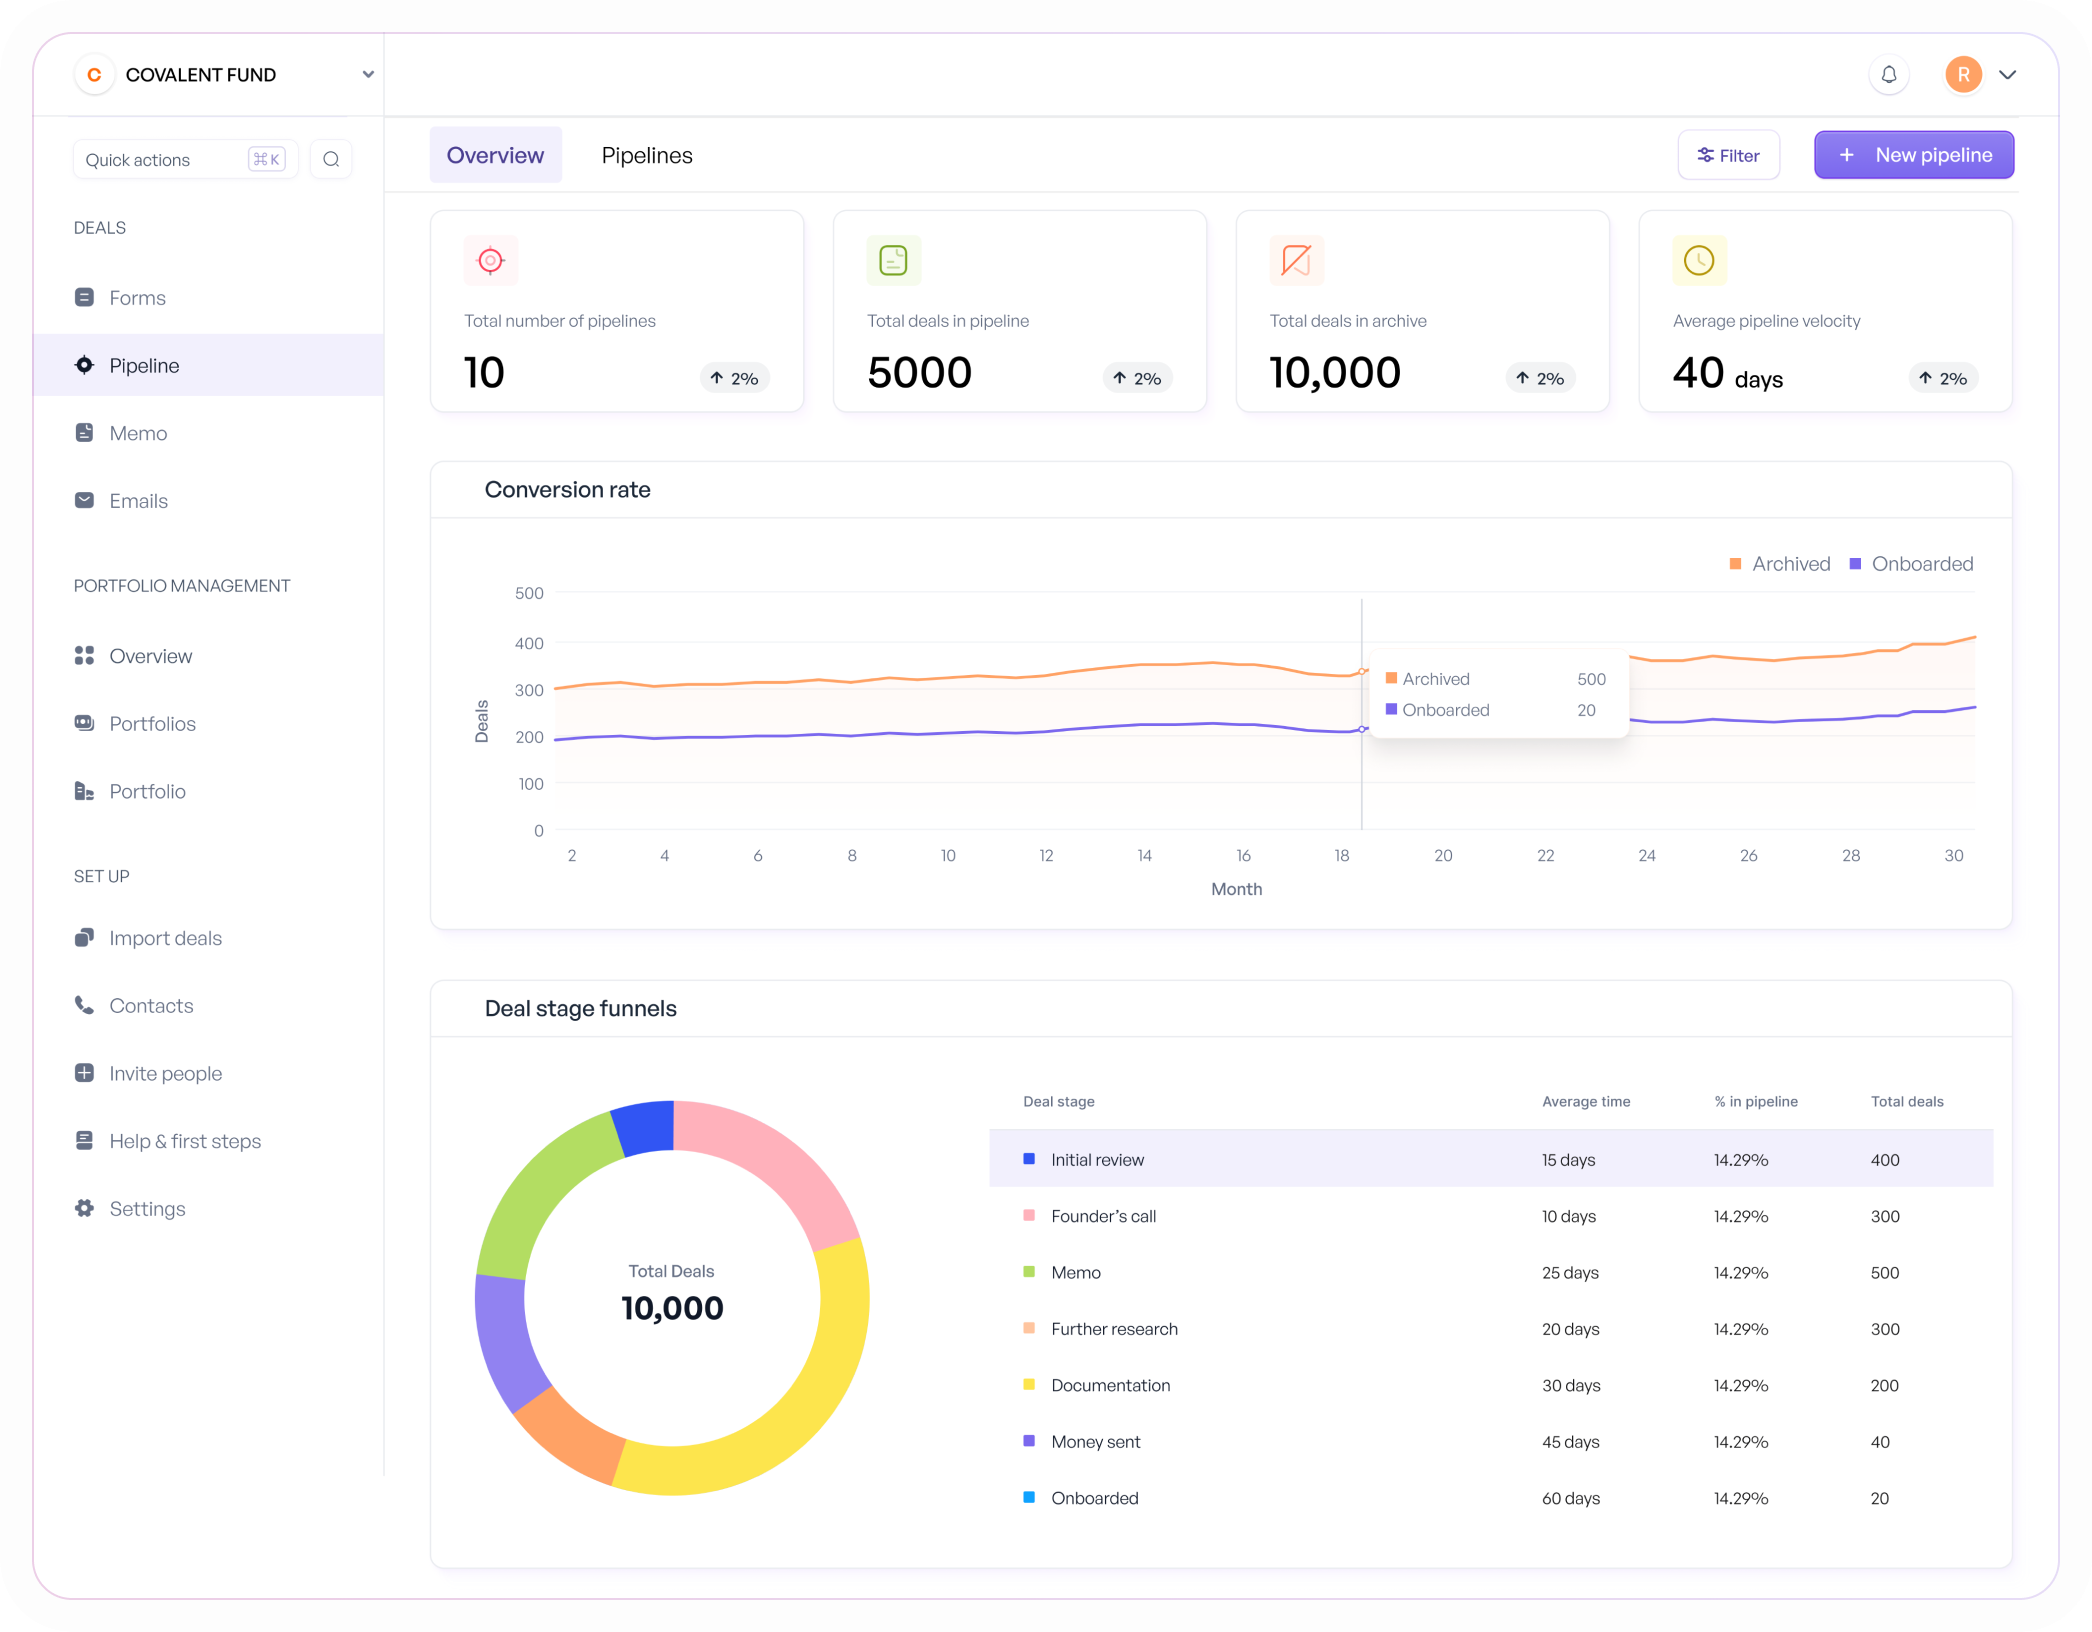Click the green document icon on deals card
The width and height of the screenshot is (2092, 1632).
point(893,260)
